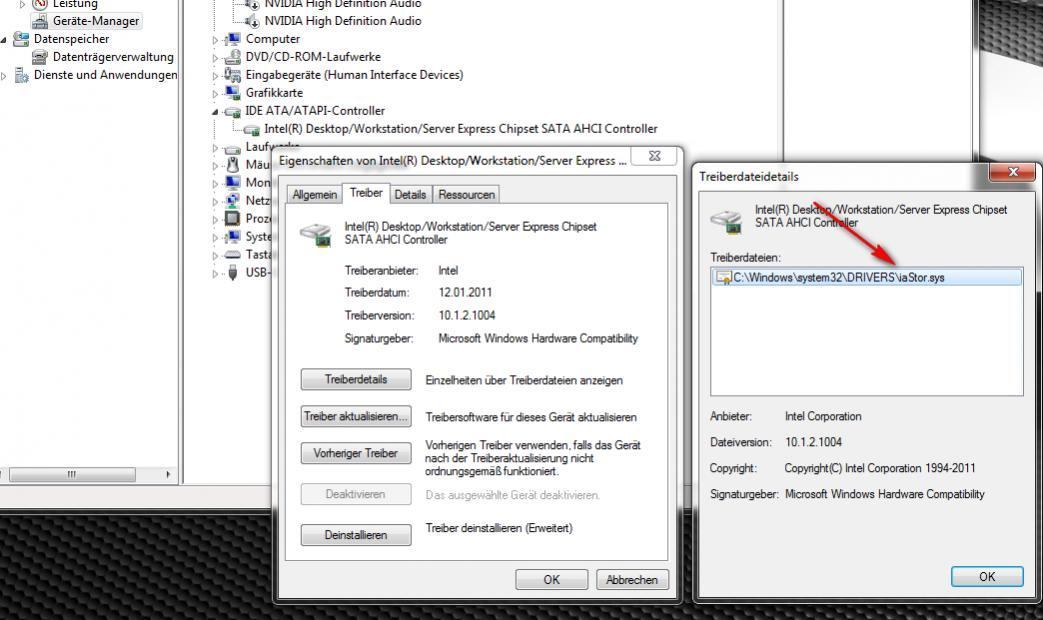This screenshot has width=1043, height=620.
Task: Click Treiberdatum value 12.01.2011
Action: (x=465, y=292)
